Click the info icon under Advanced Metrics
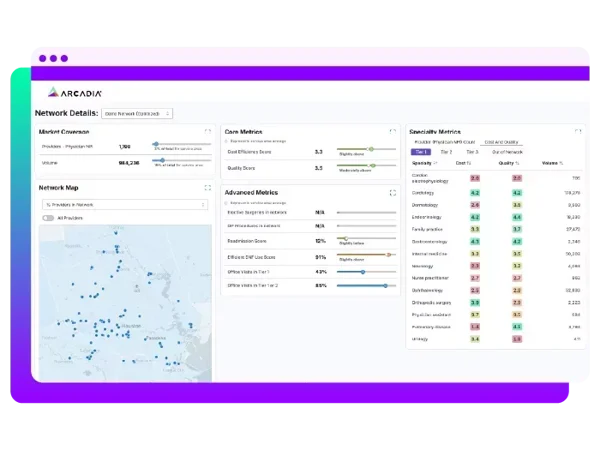 coord(226,203)
